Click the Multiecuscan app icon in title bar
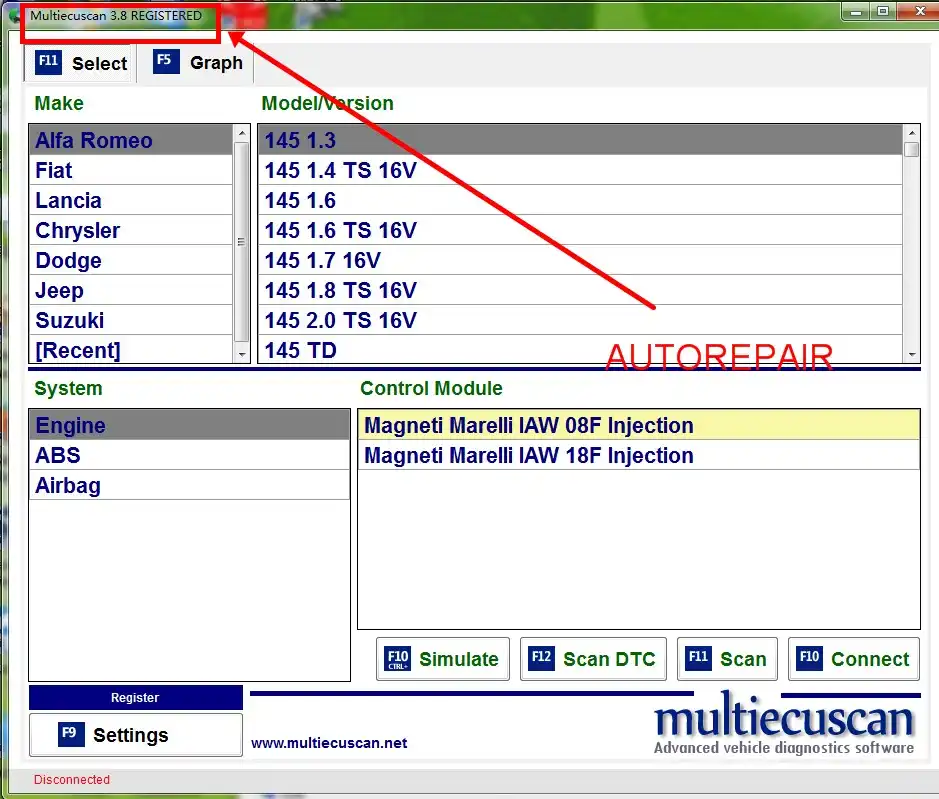The height and width of the screenshot is (799, 939). pos(16,15)
